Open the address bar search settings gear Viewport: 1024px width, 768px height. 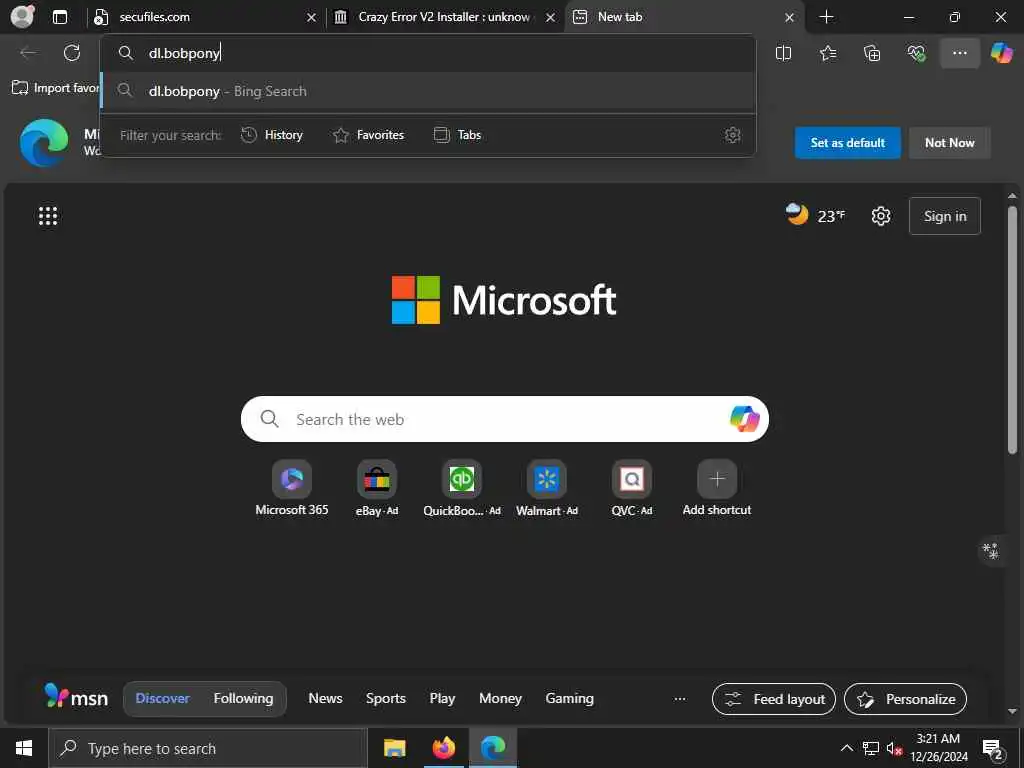pyautogui.click(x=732, y=135)
